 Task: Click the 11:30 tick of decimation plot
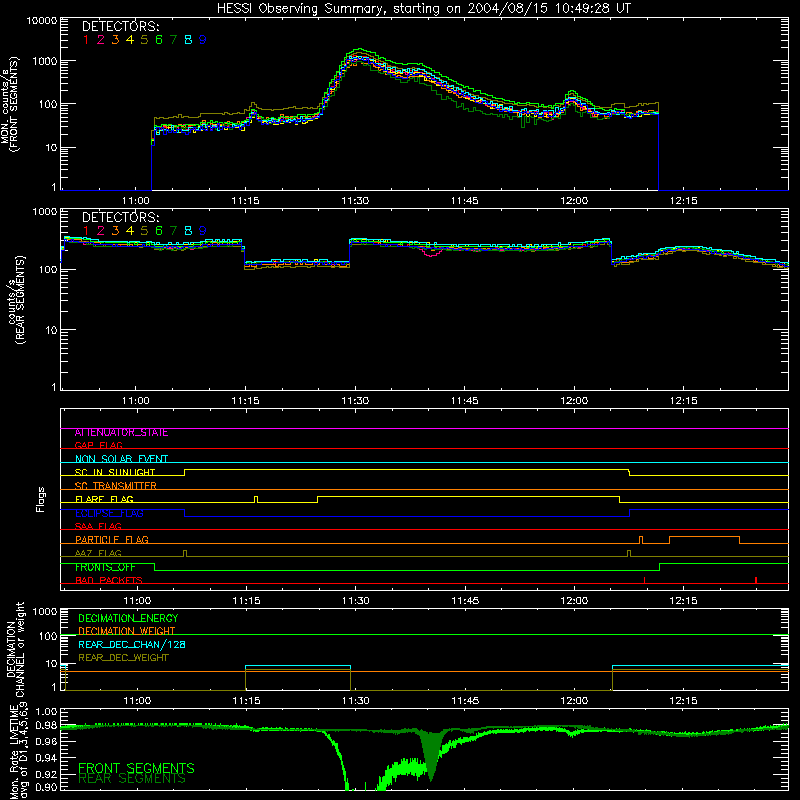click(x=356, y=701)
